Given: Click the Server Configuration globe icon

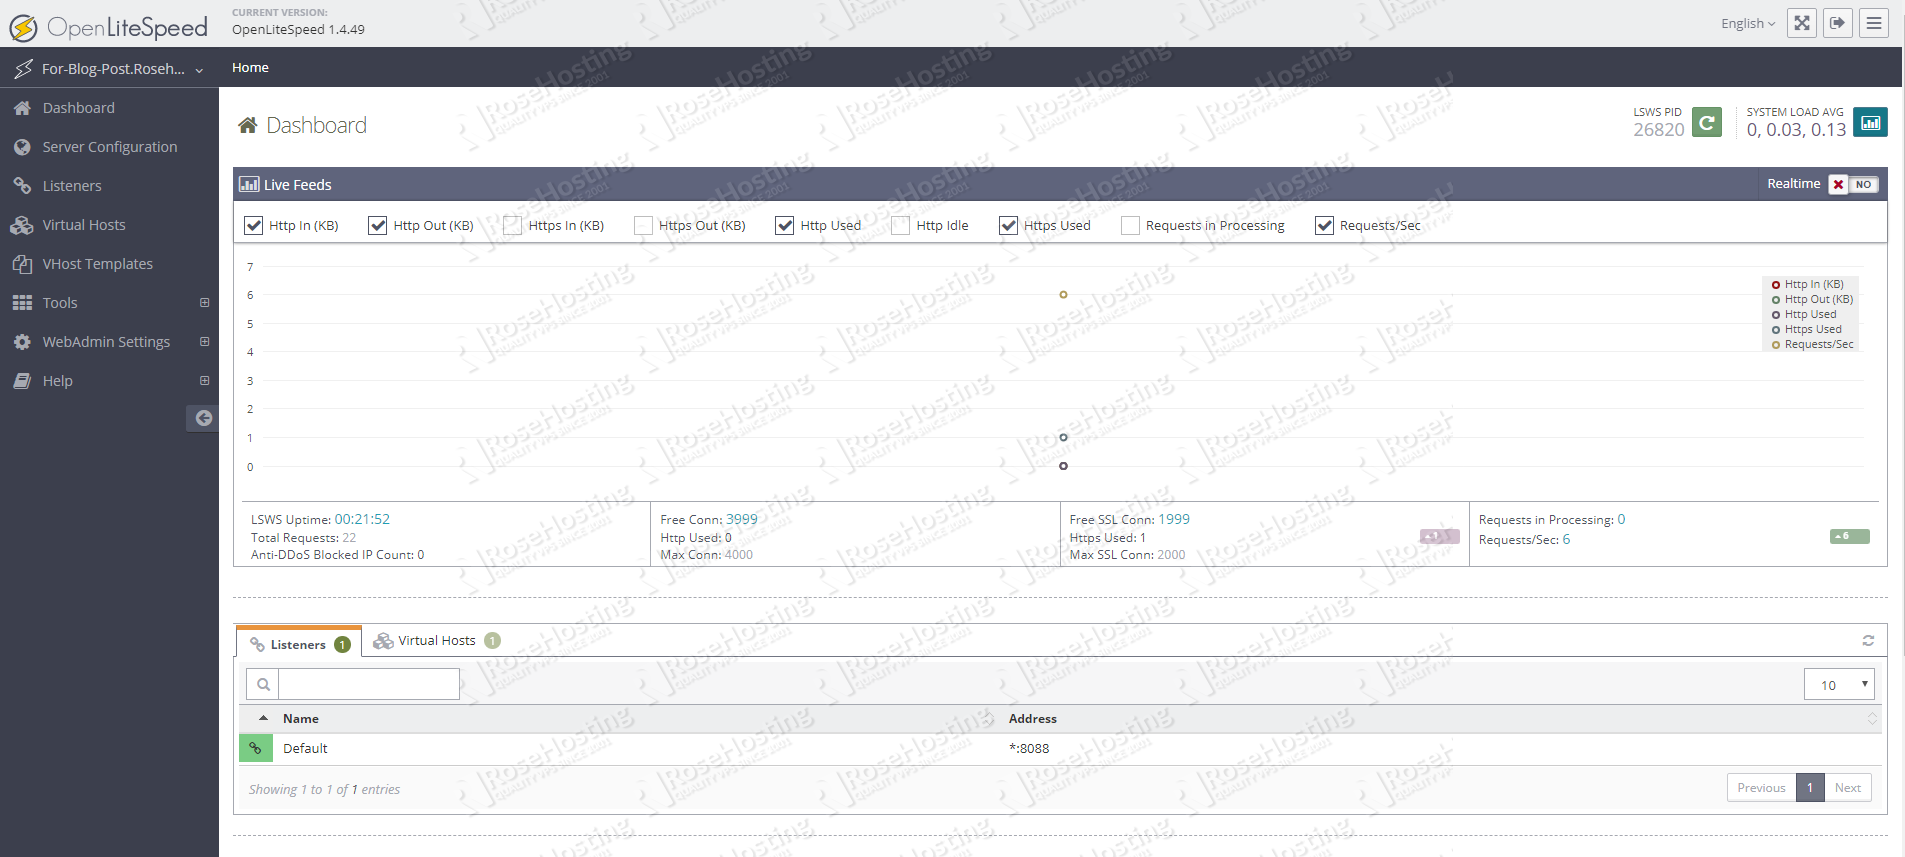Looking at the screenshot, I should pyautogui.click(x=22, y=147).
